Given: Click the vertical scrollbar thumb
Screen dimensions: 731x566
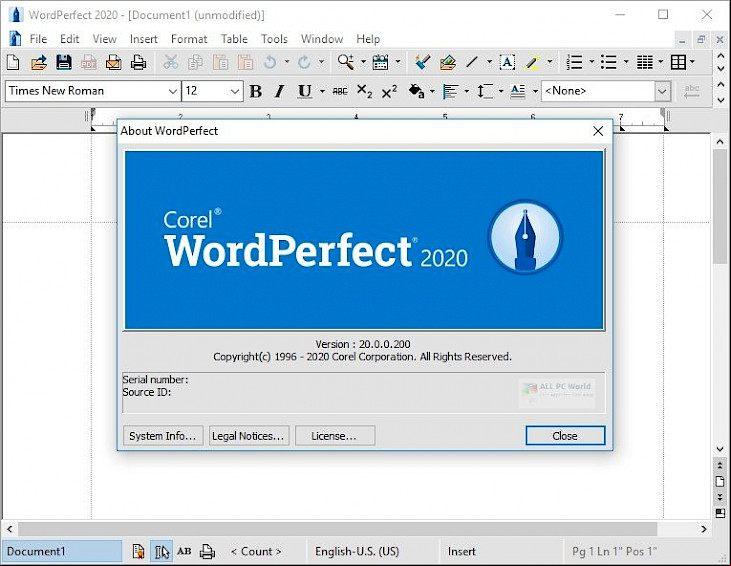Looking at the screenshot, I should coord(720,207).
